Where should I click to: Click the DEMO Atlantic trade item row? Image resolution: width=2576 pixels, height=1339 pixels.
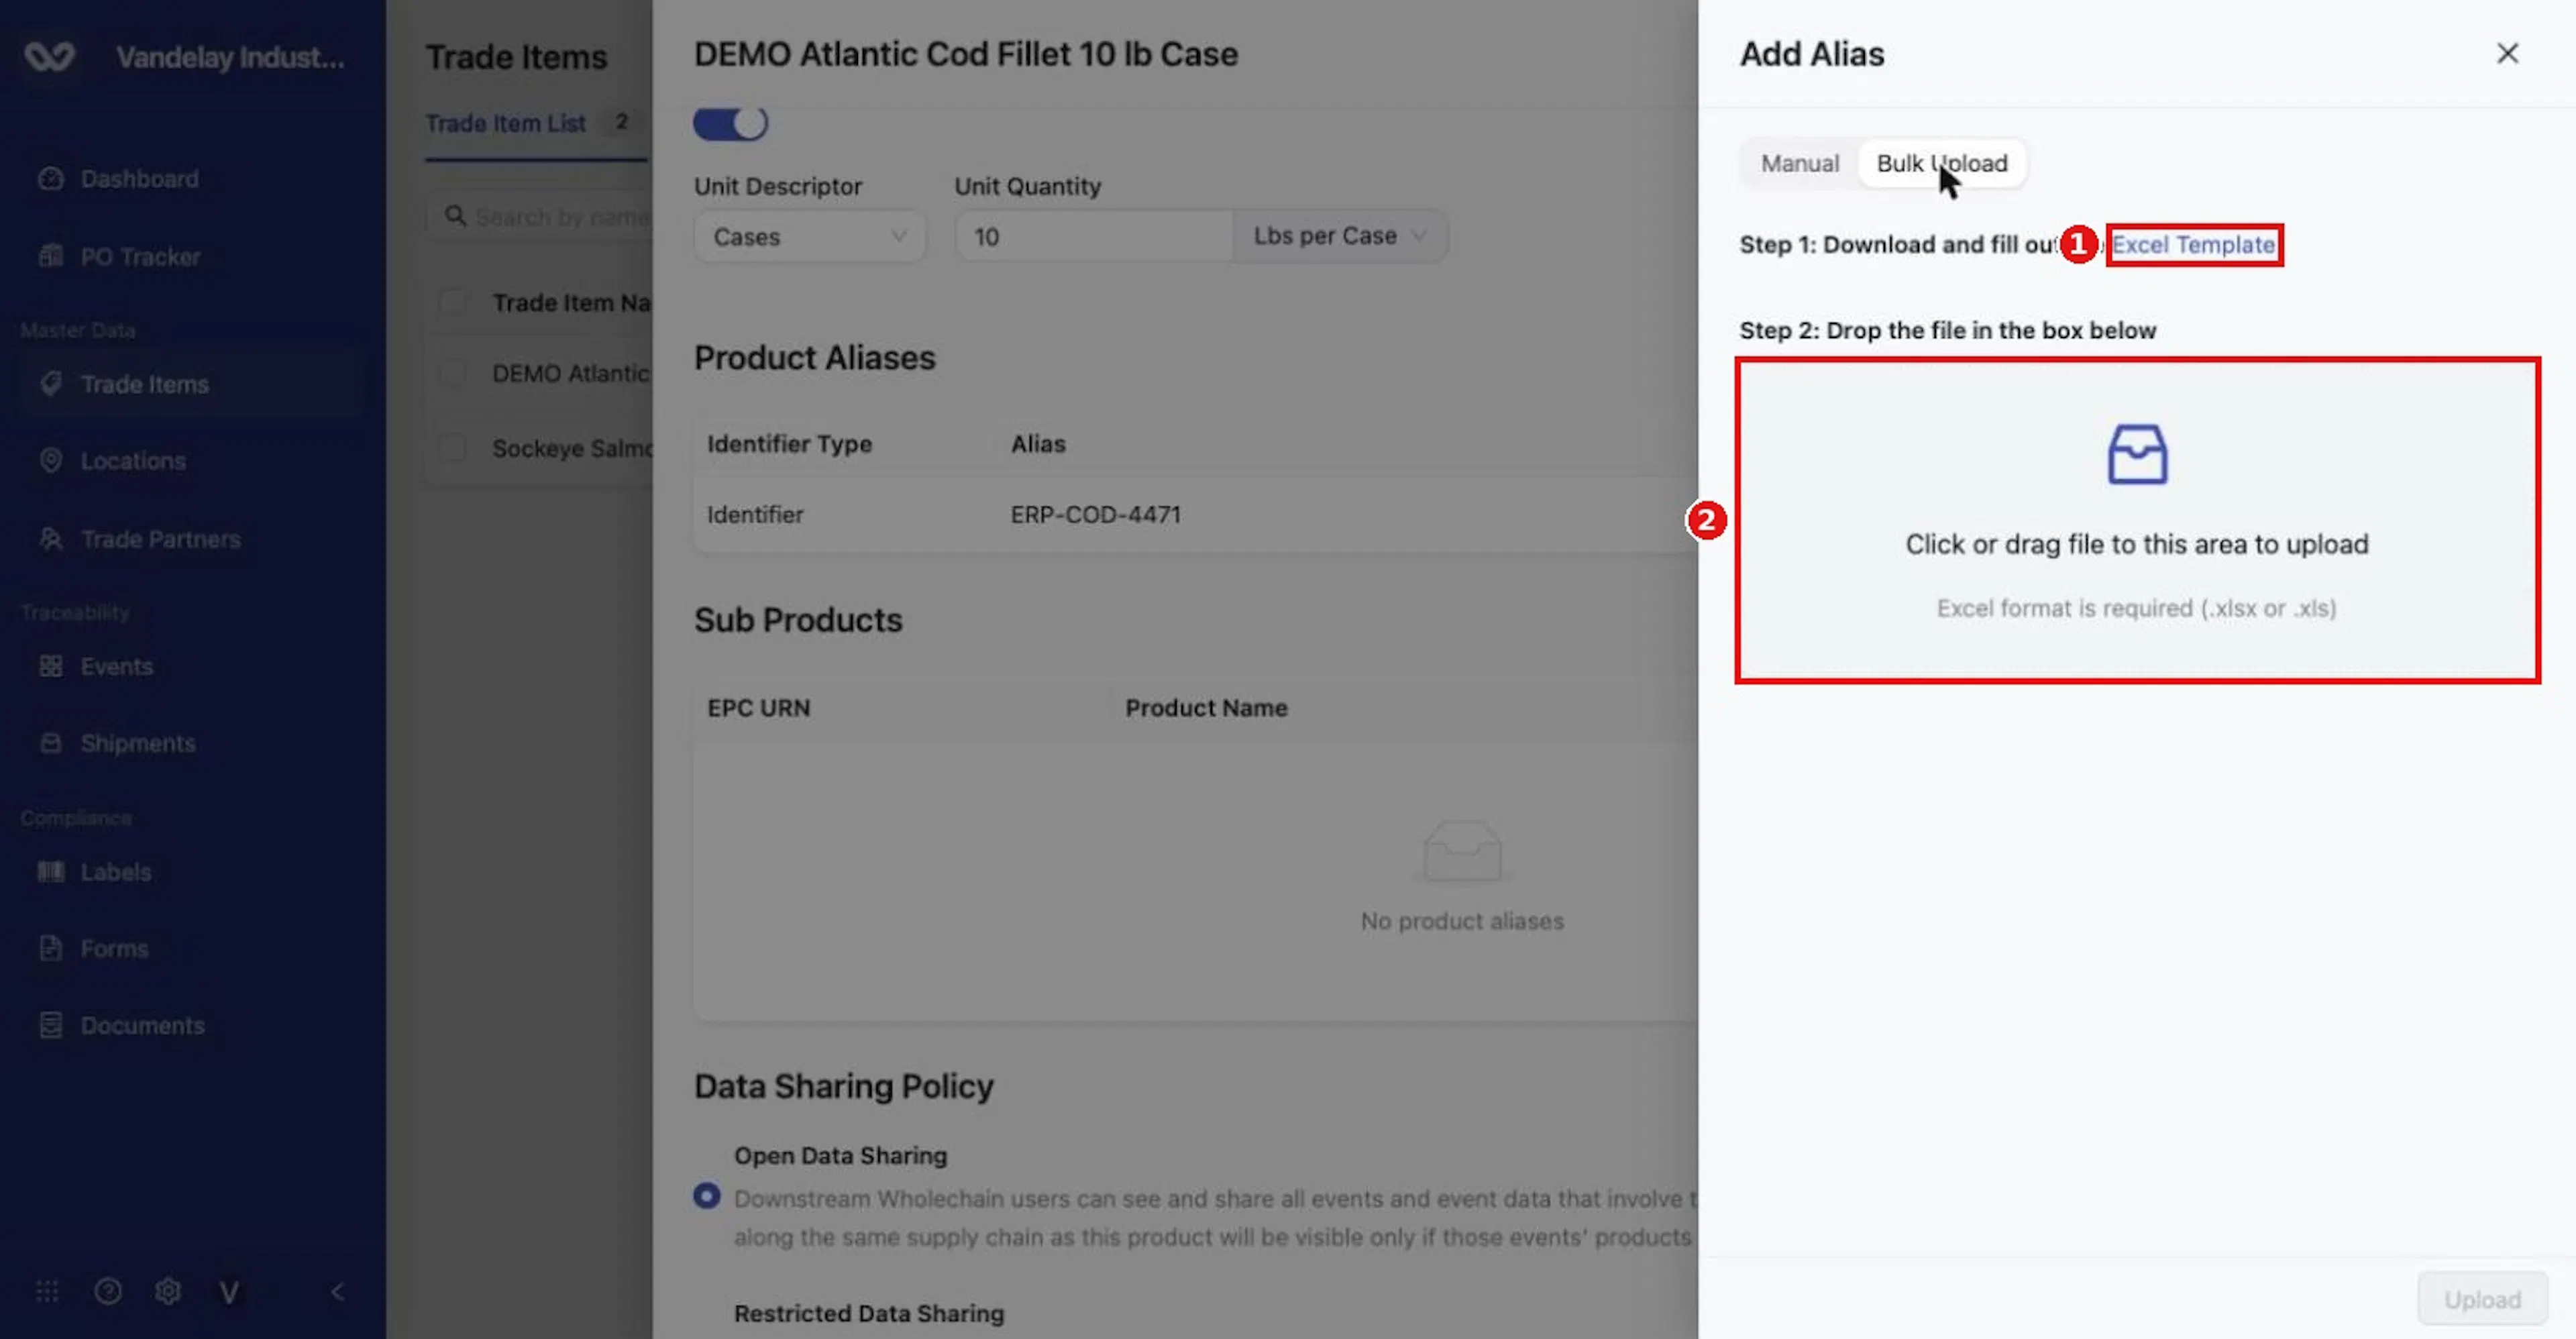click(540, 373)
